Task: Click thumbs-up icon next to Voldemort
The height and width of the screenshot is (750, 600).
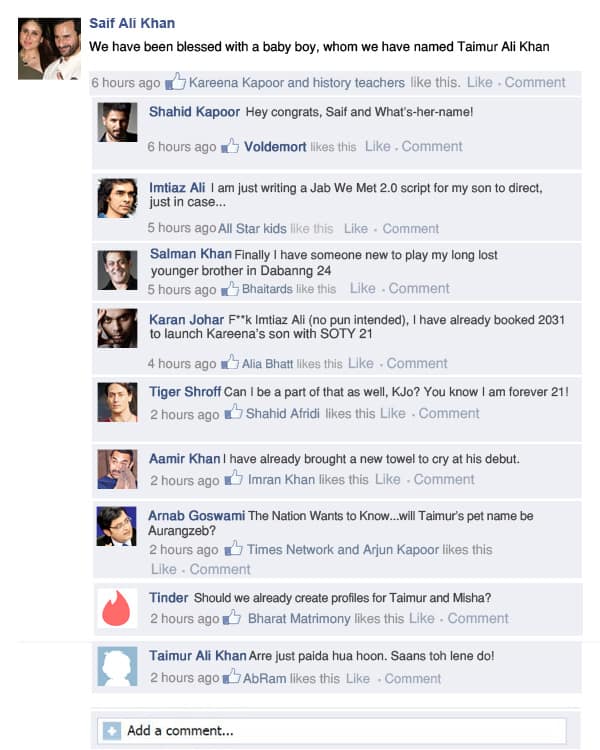Action: 230,145
